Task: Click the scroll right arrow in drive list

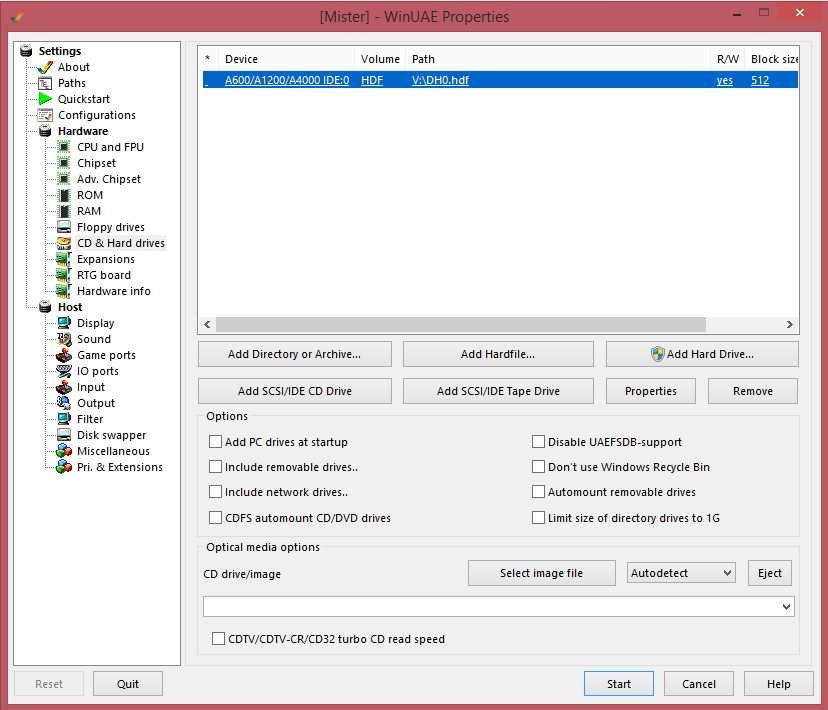Action: click(789, 325)
